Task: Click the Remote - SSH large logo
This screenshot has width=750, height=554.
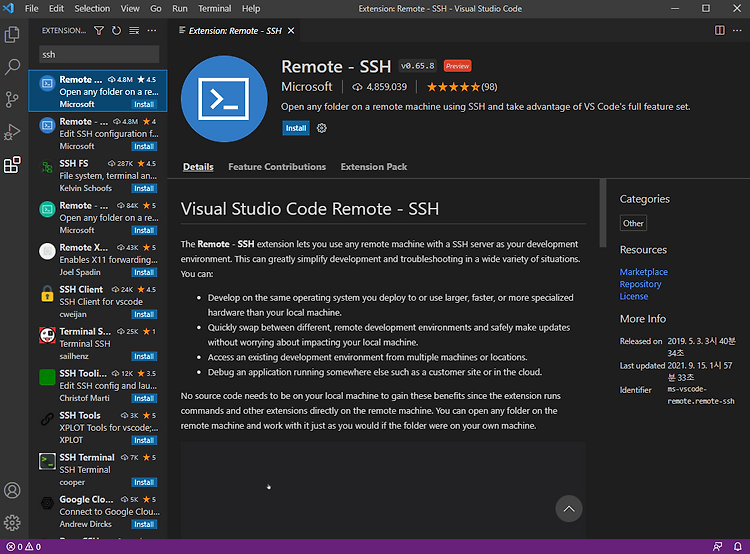Action: tap(224, 99)
